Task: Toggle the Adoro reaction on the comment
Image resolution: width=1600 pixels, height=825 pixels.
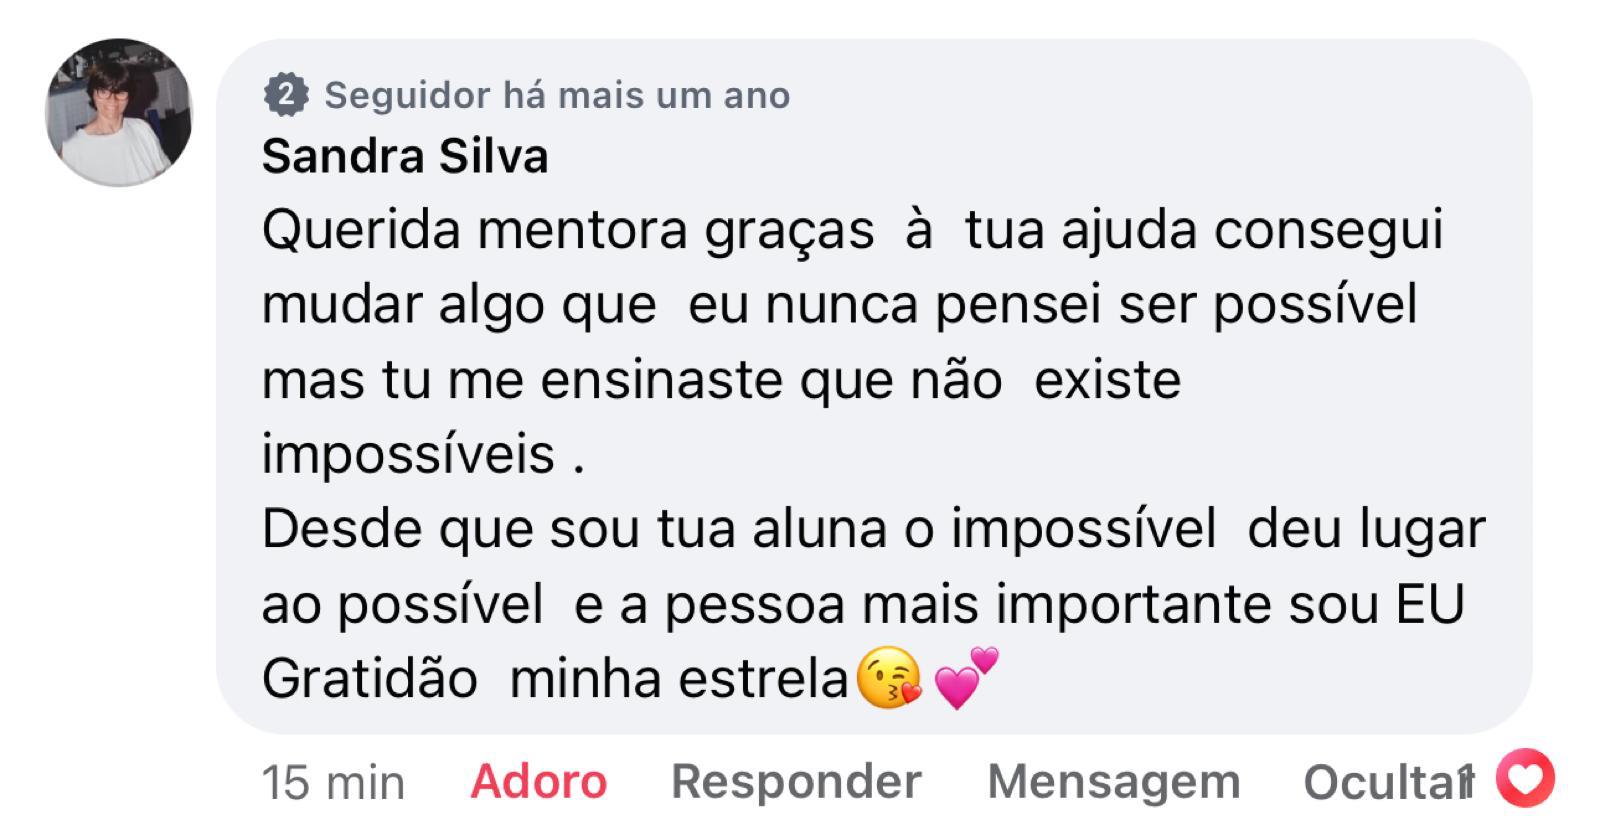Action: (538, 781)
